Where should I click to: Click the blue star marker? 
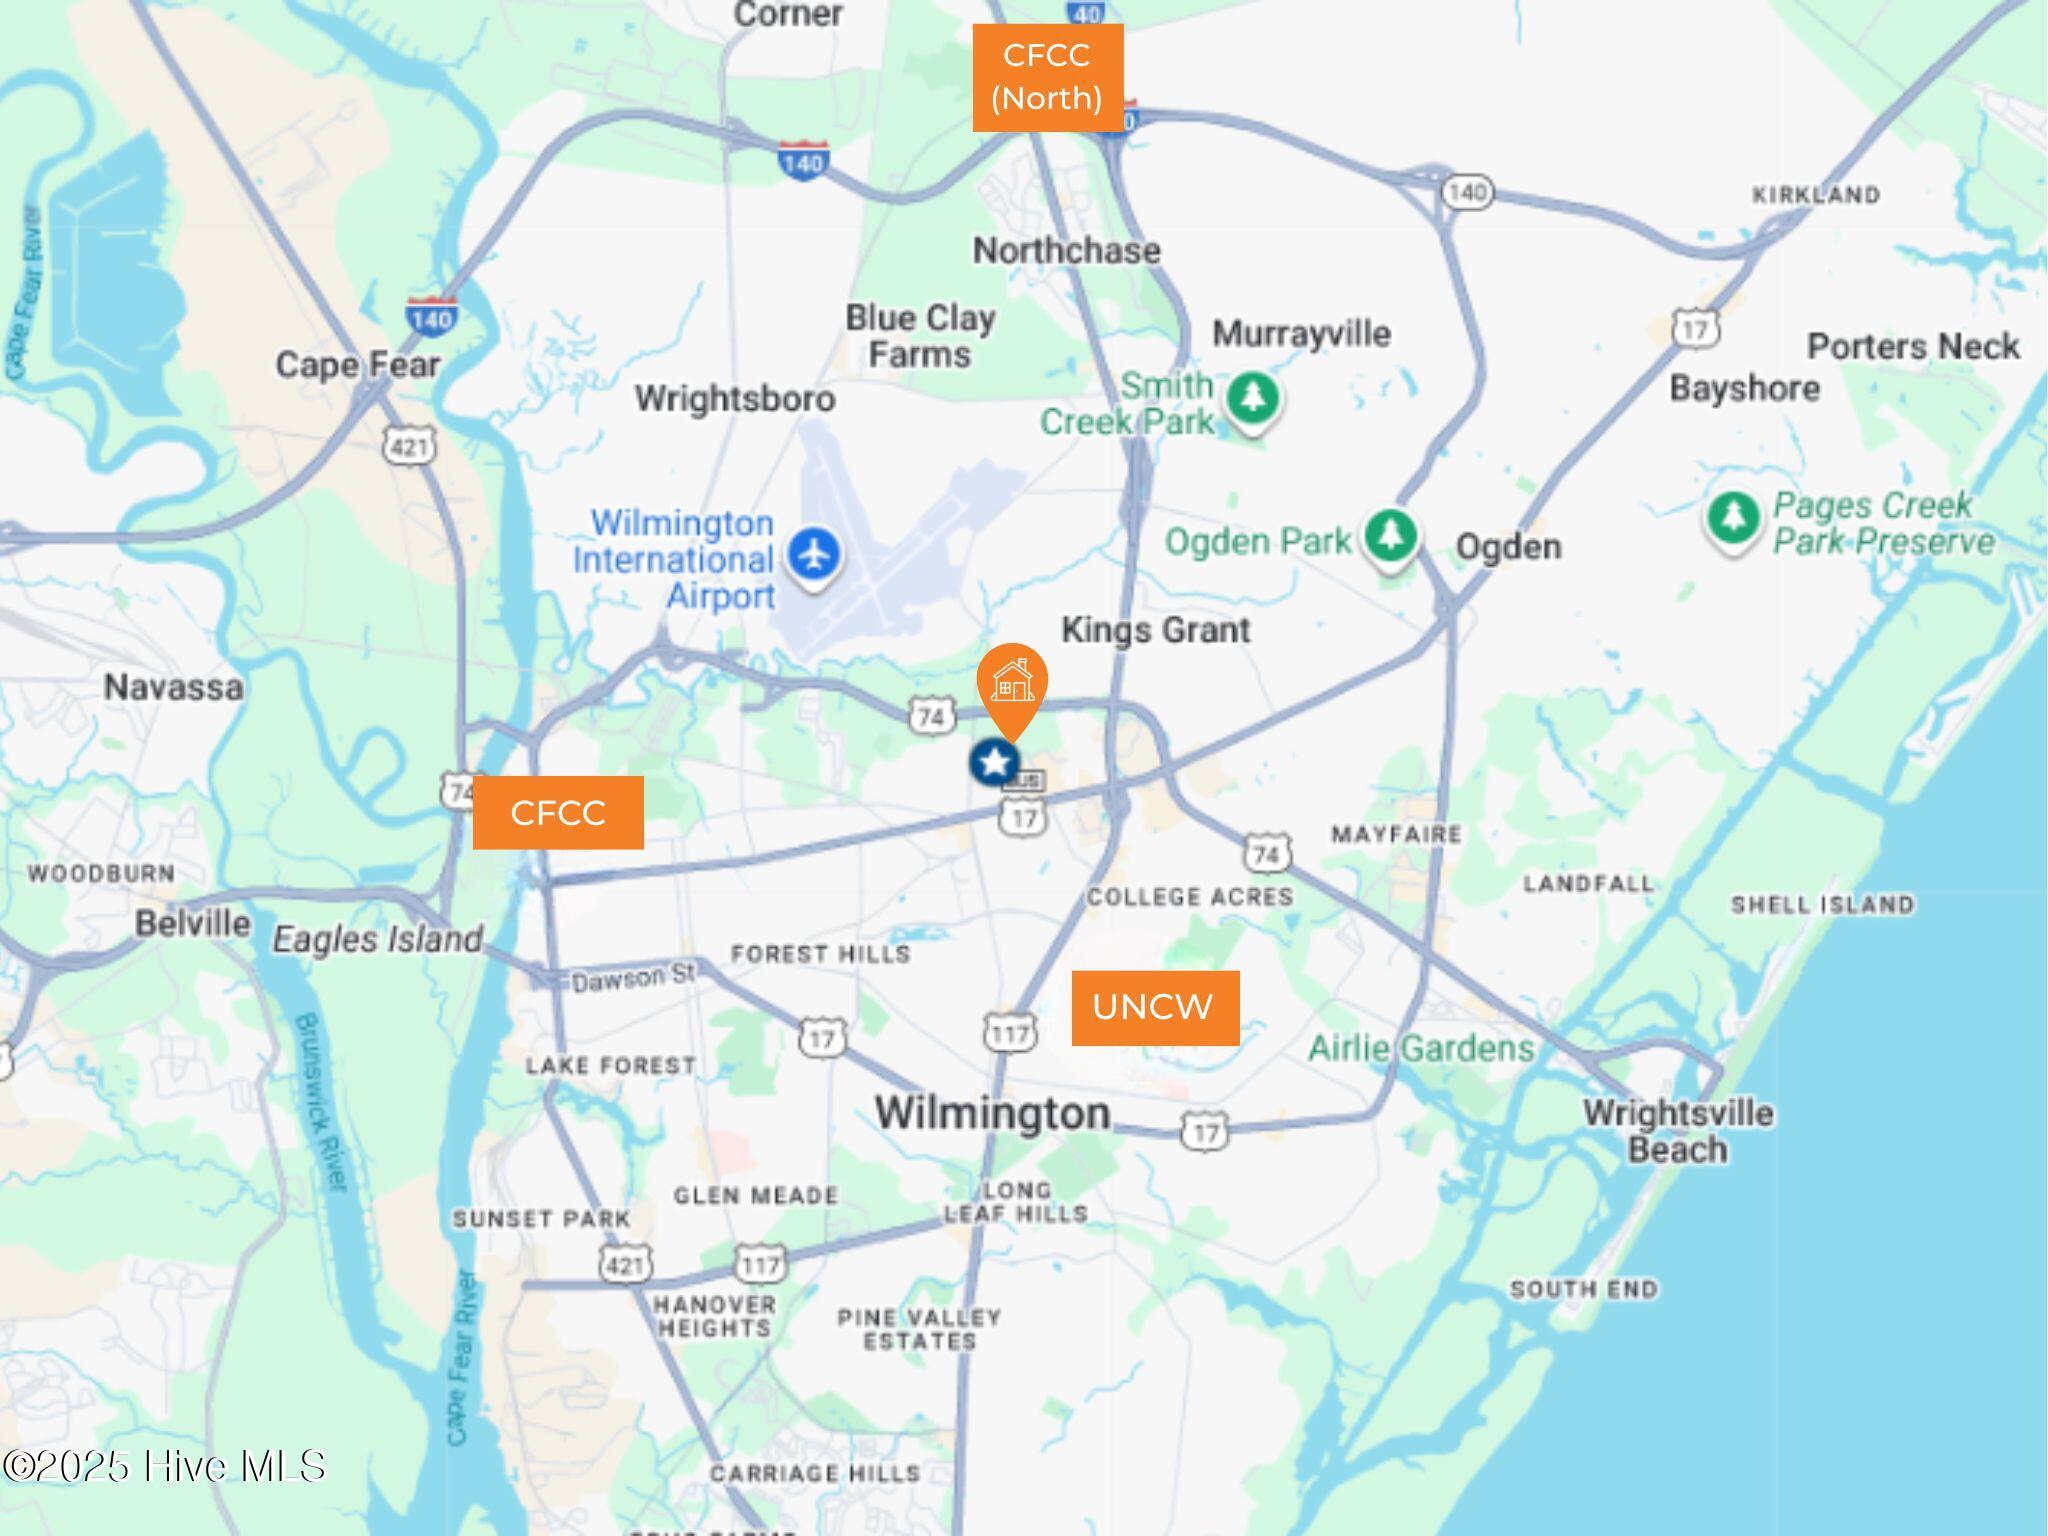click(x=994, y=763)
